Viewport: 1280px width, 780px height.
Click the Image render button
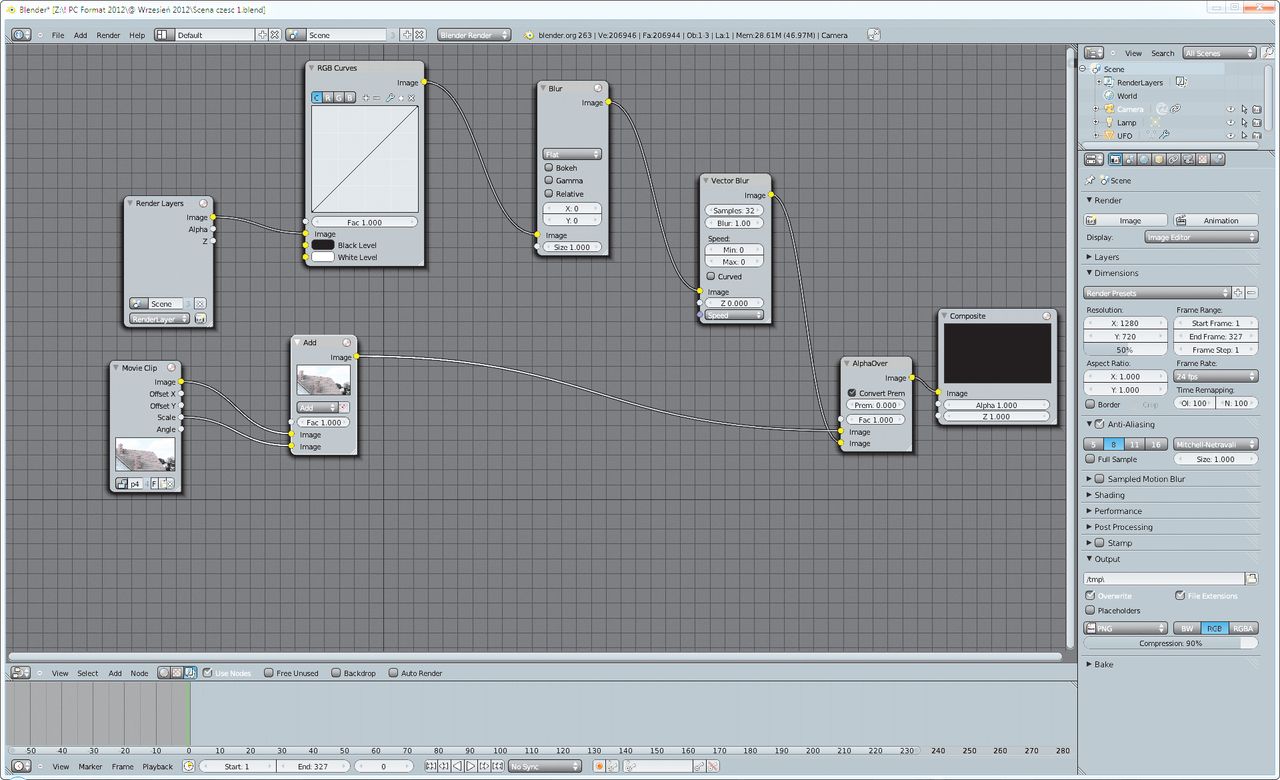point(1126,220)
